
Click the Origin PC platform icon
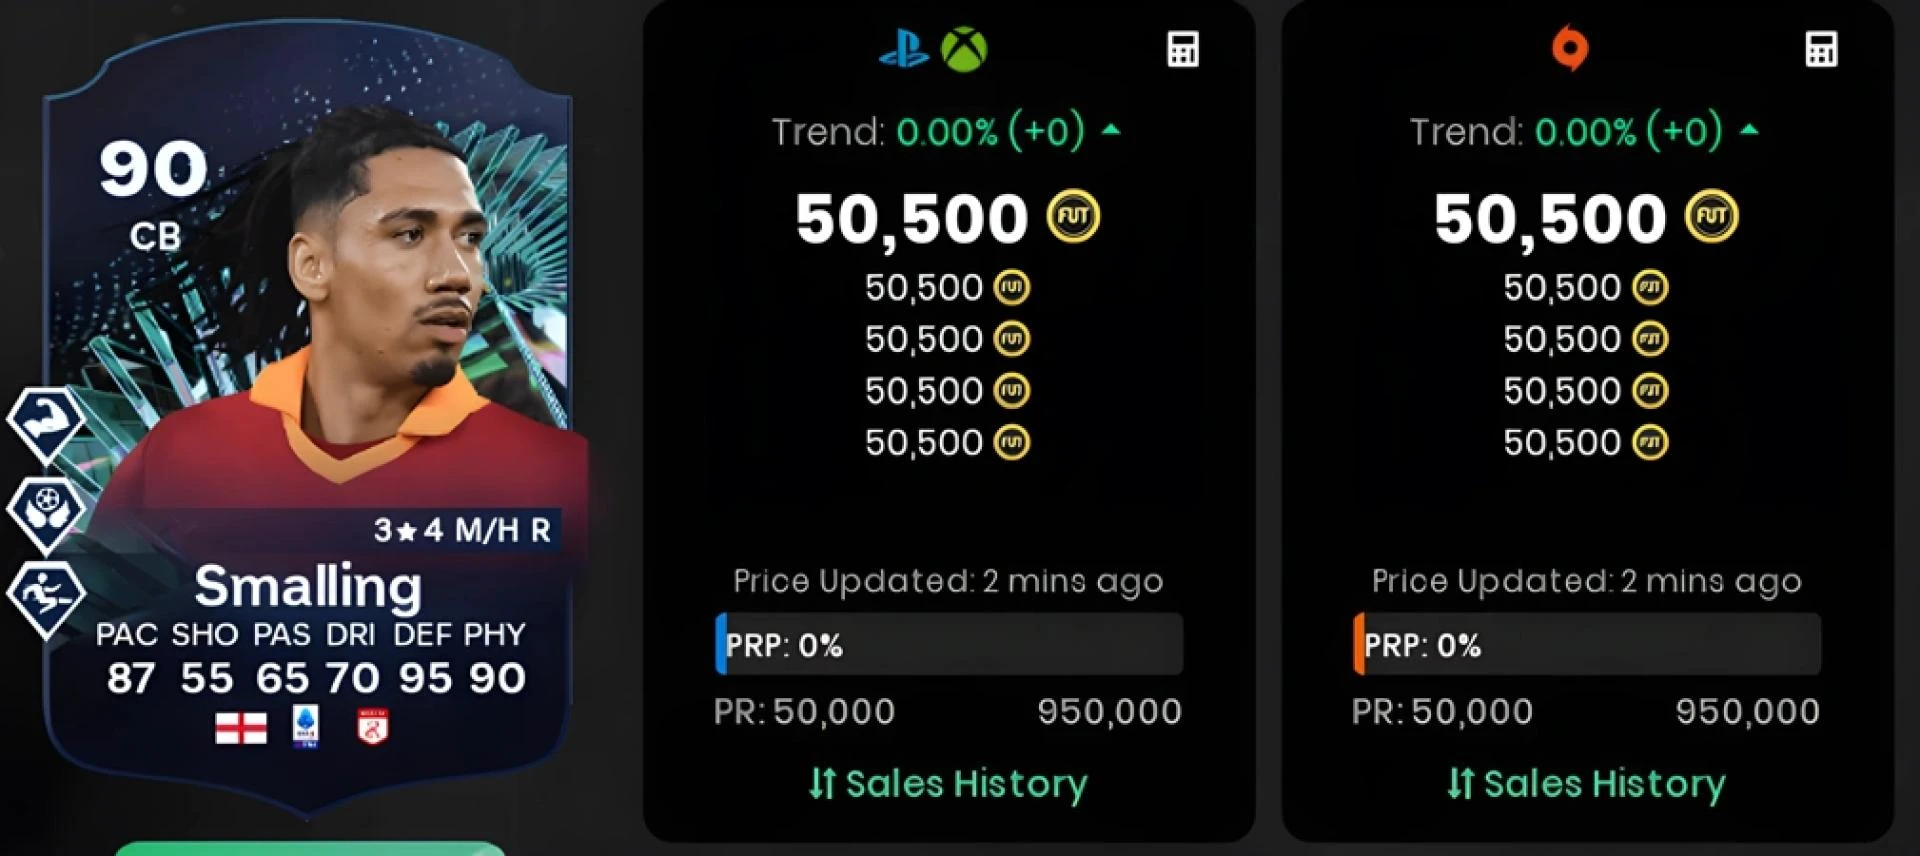click(1569, 48)
